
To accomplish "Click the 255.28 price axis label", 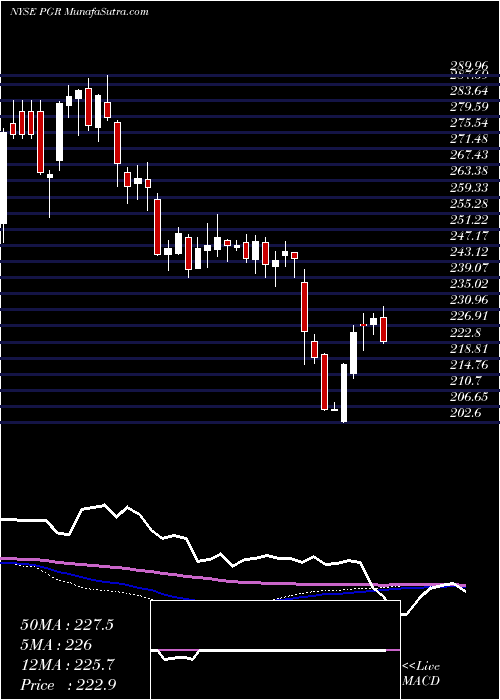I will click(x=469, y=204).
